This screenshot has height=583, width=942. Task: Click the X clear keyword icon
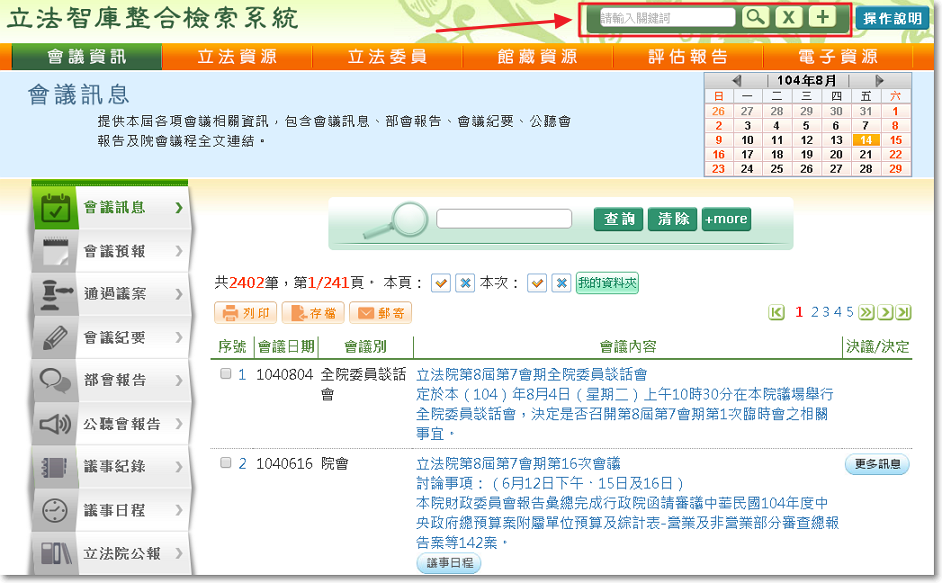pos(788,18)
